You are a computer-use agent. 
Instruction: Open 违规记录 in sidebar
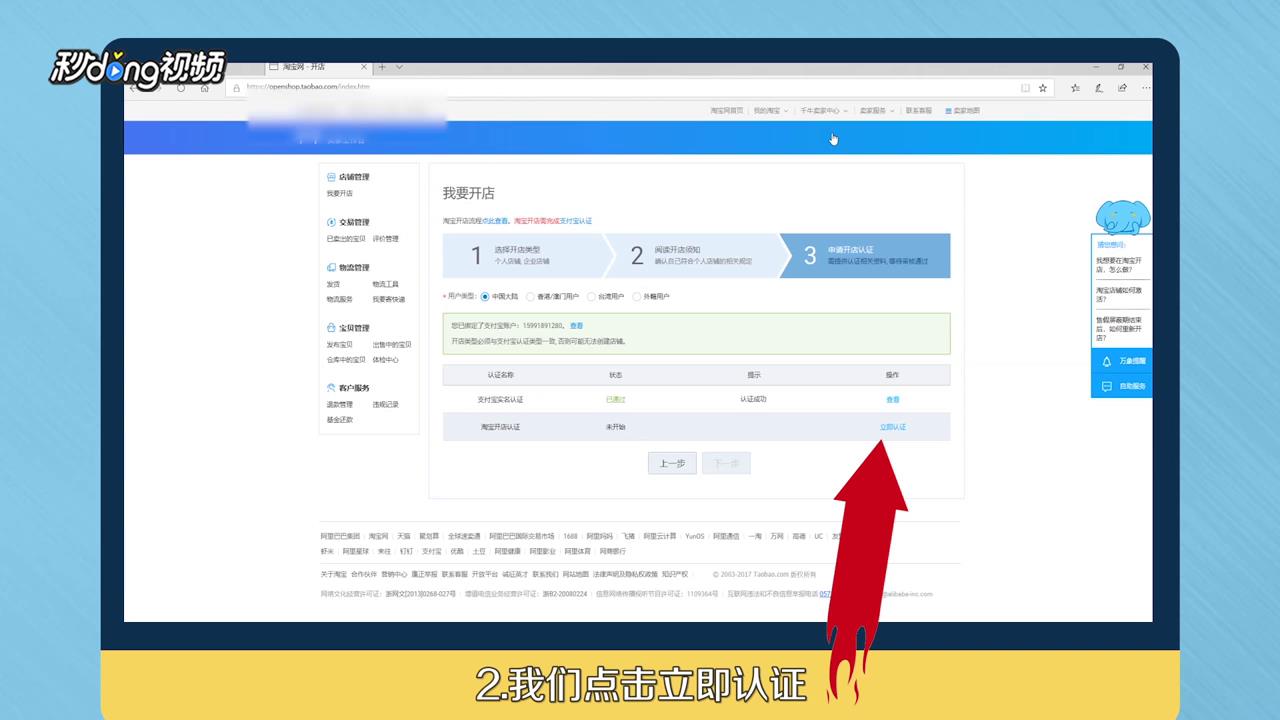click(386, 404)
